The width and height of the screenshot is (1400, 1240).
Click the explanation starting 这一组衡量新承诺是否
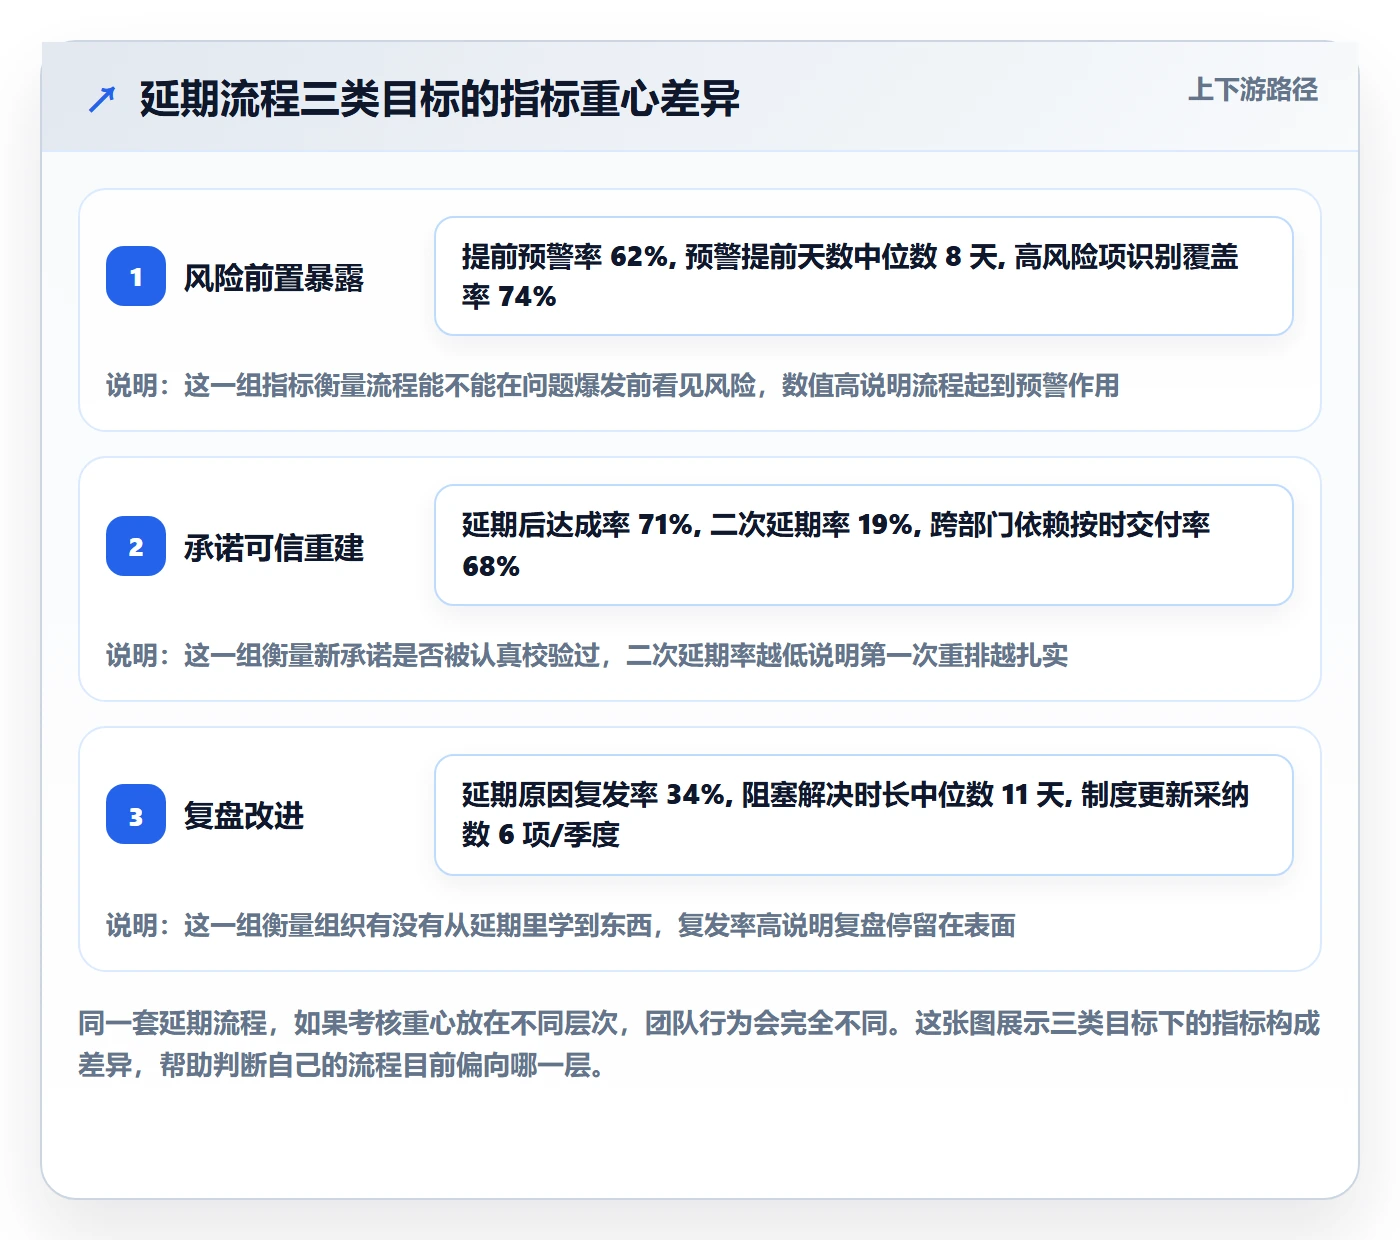click(587, 656)
